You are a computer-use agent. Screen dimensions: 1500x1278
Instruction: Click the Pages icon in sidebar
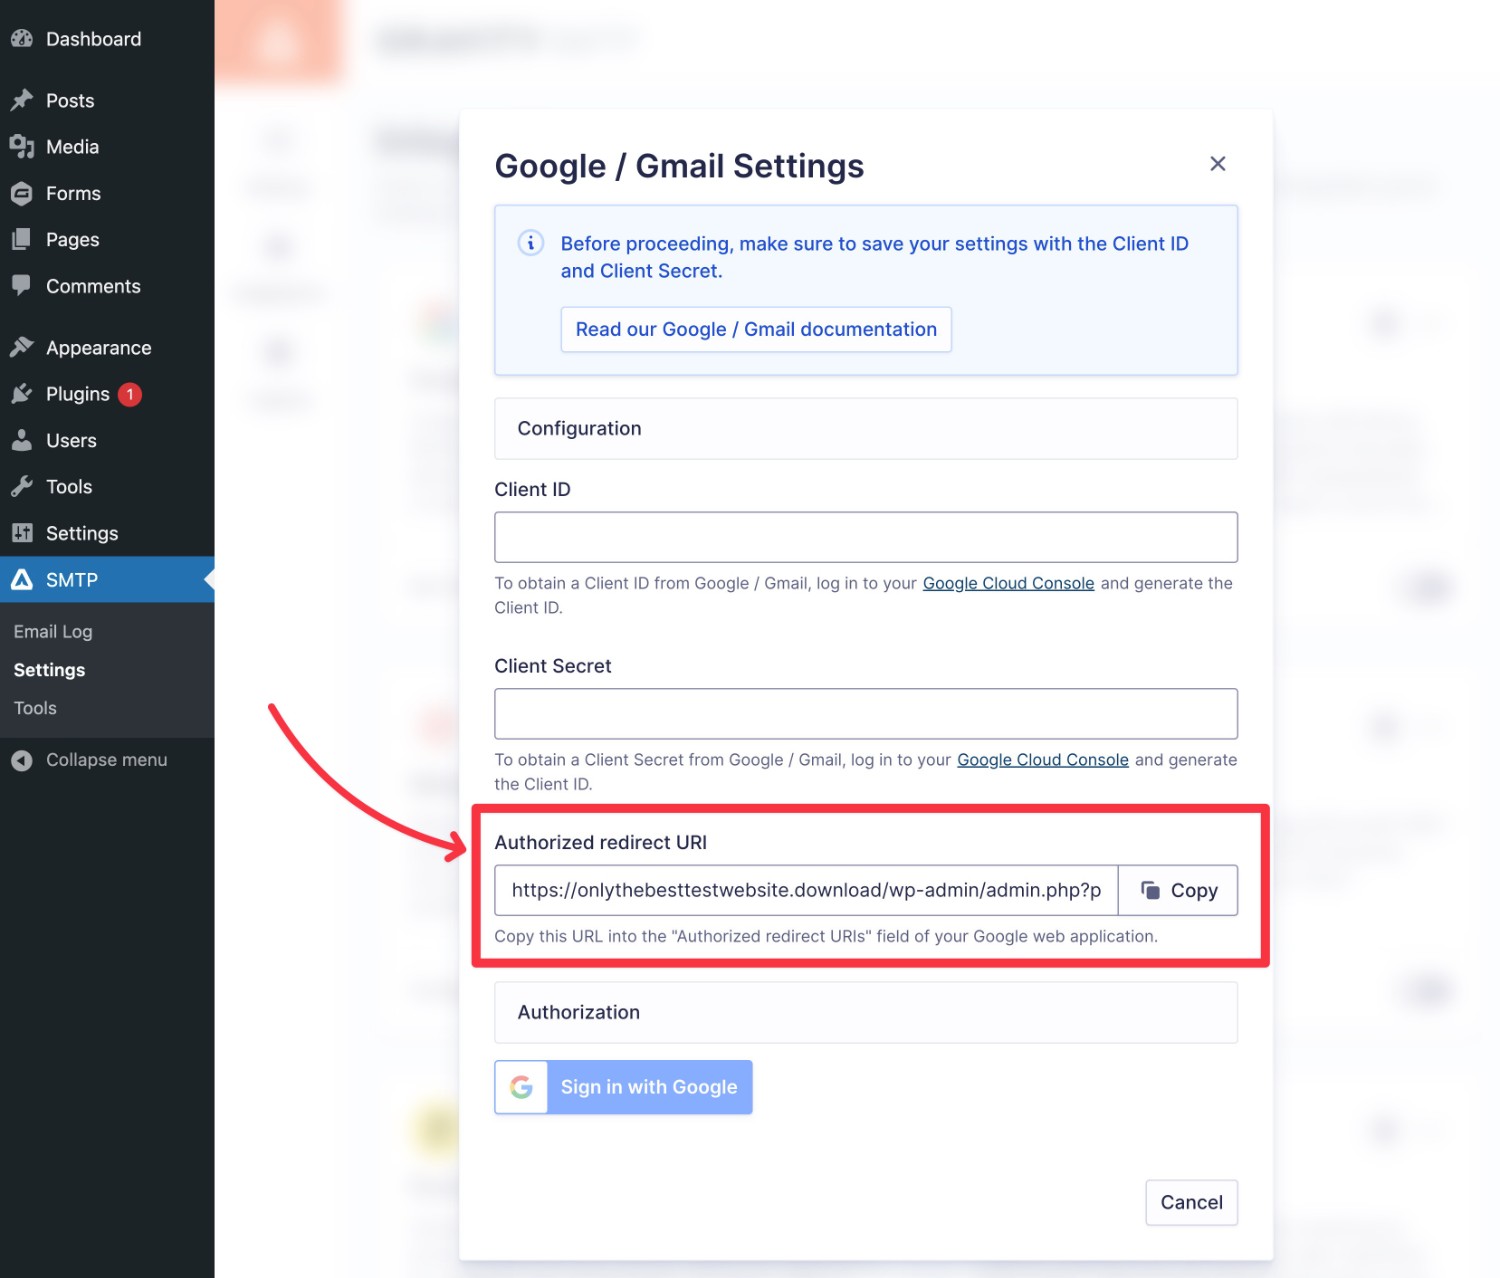pyautogui.click(x=22, y=239)
